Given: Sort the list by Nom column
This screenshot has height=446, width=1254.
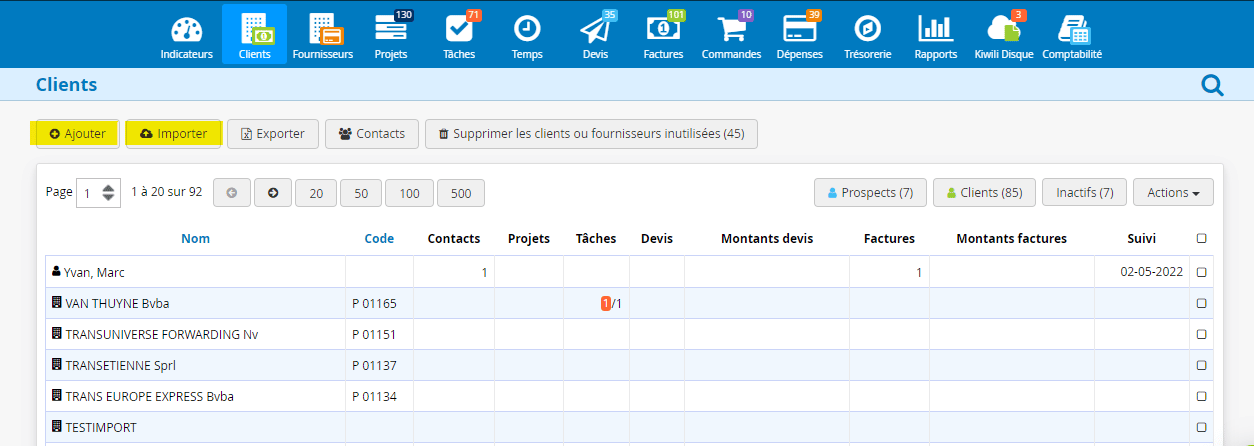Looking at the screenshot, I should point(195,239).
